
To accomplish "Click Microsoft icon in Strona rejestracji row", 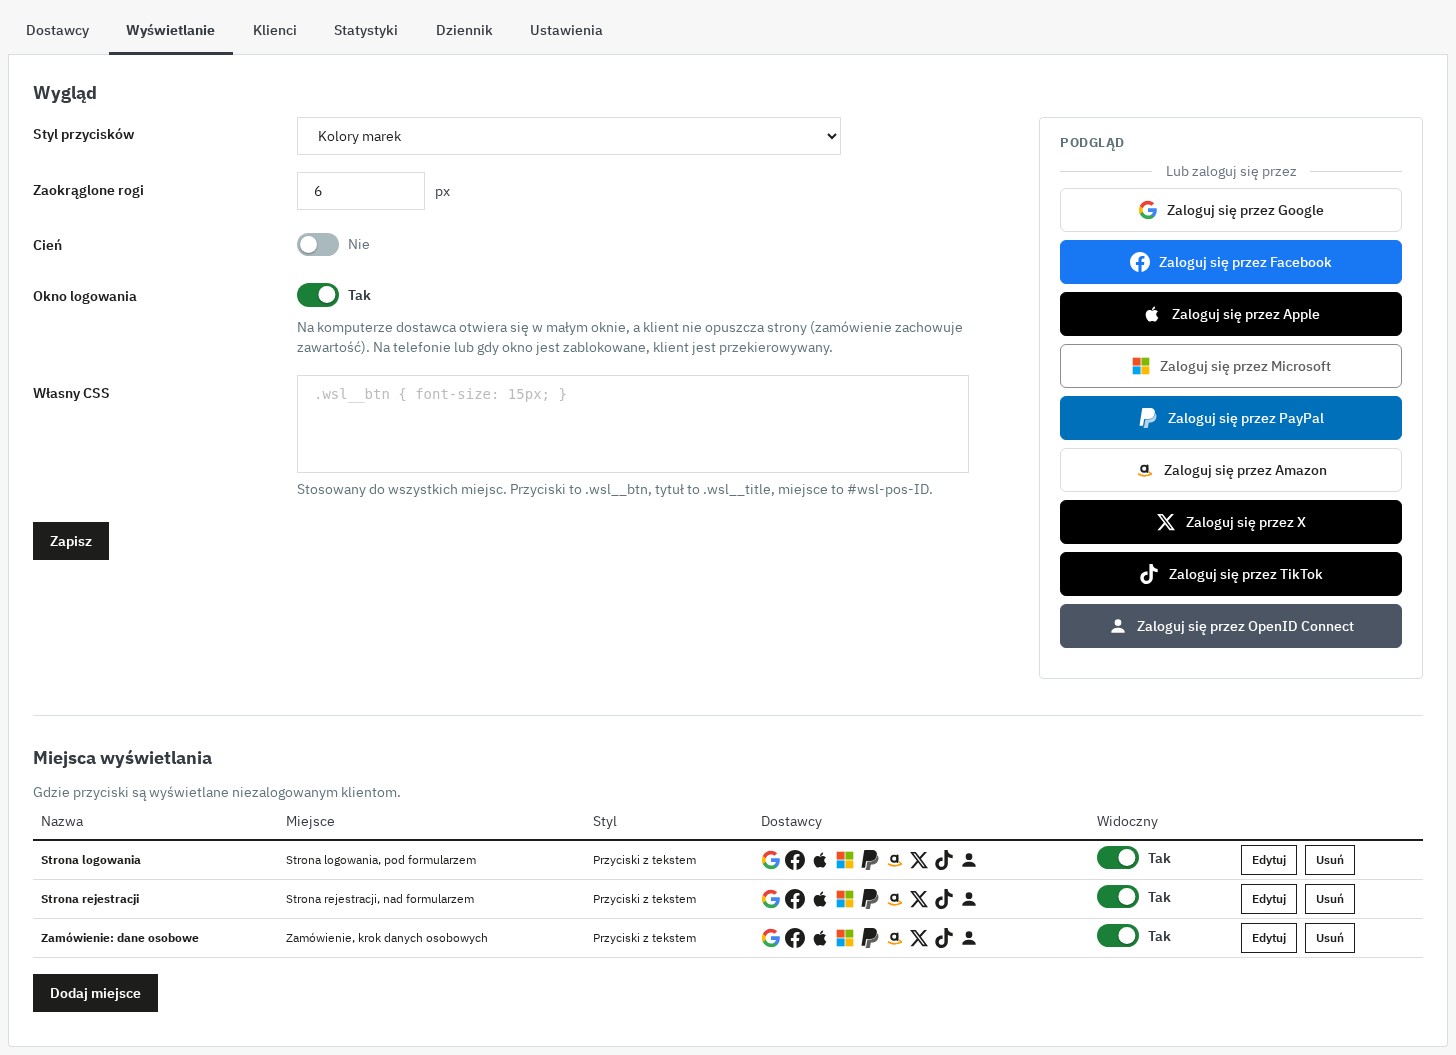I will pyautogui.click(x=845, y=899).
